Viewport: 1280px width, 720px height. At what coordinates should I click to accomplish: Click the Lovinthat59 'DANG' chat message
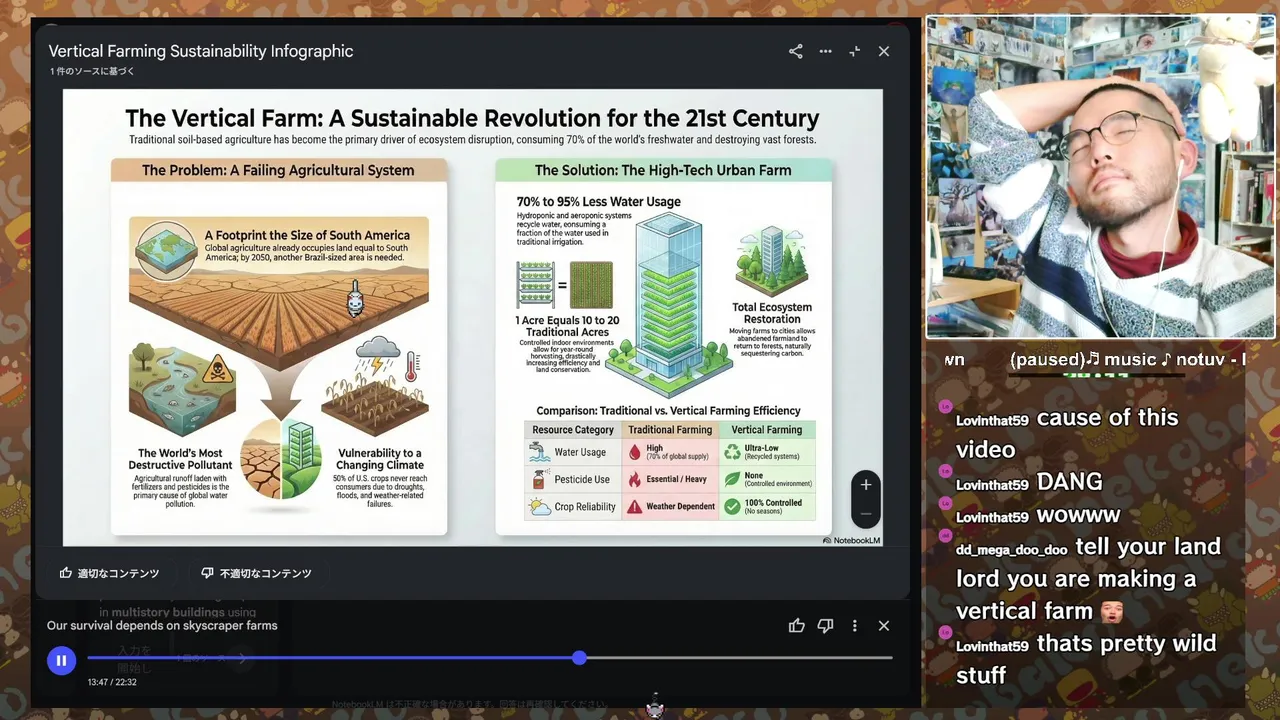coord(1030,482)
